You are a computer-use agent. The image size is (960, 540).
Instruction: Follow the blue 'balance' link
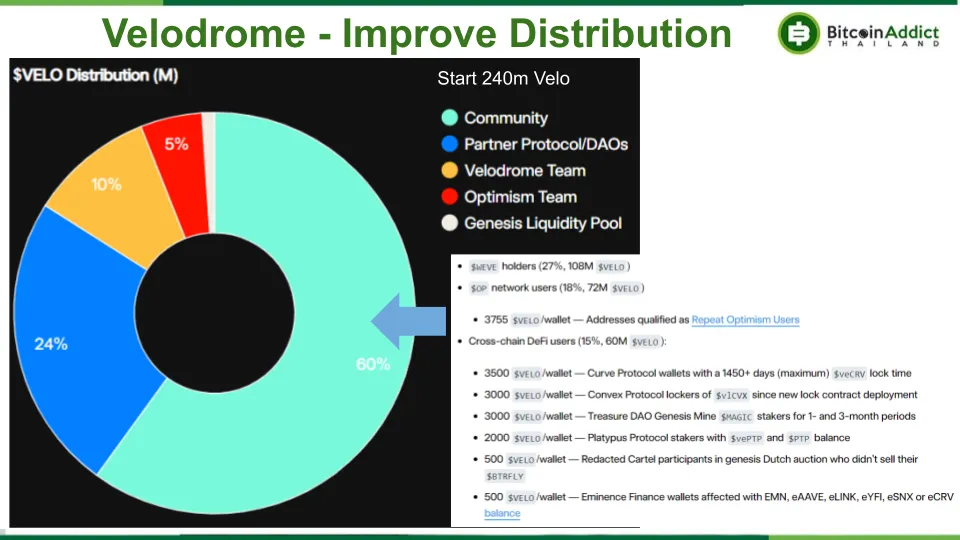click(x=502, y=513)
